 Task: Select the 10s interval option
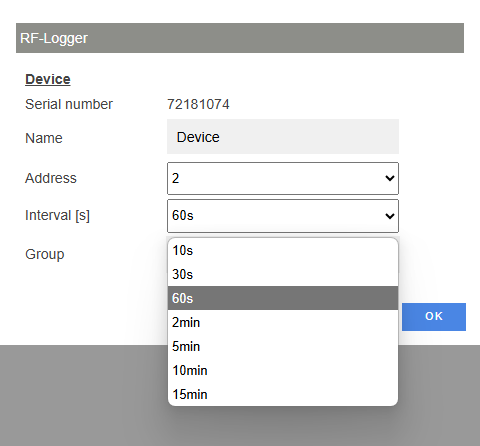(283, 250)
